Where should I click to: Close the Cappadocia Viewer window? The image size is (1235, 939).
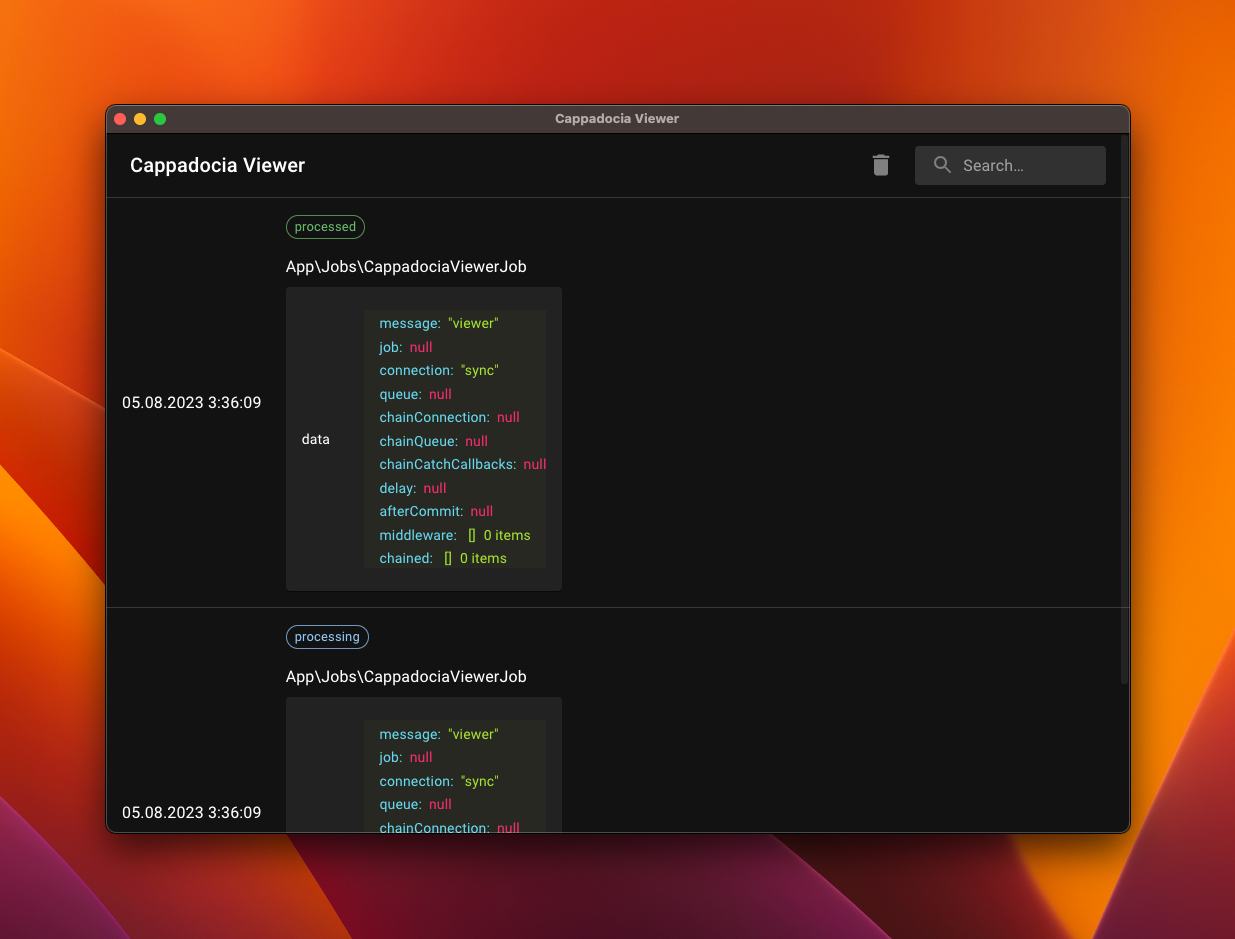click(x=120, y=119)
